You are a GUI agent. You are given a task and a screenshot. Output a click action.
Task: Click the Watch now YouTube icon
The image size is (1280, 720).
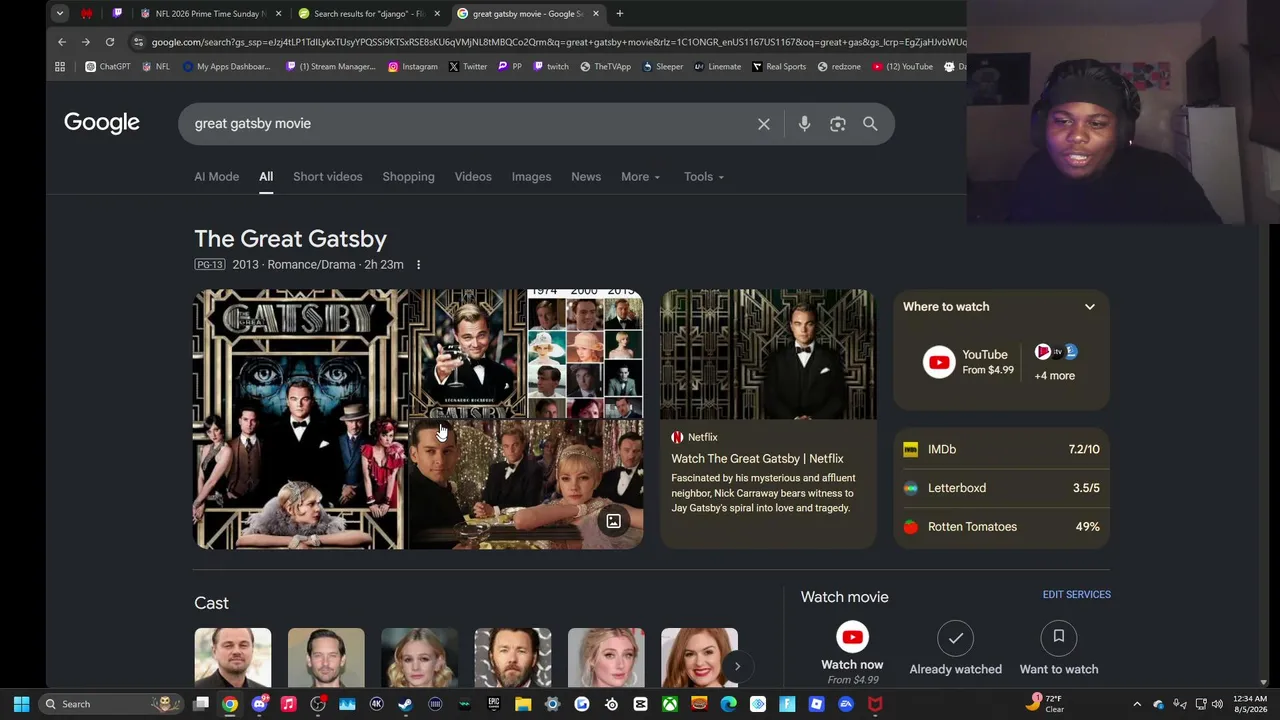pyautogui.click(x=852, y=637)
